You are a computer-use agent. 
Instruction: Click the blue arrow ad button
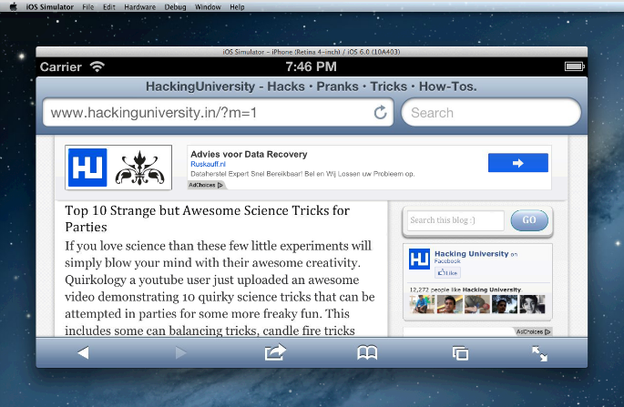(518, 163)
